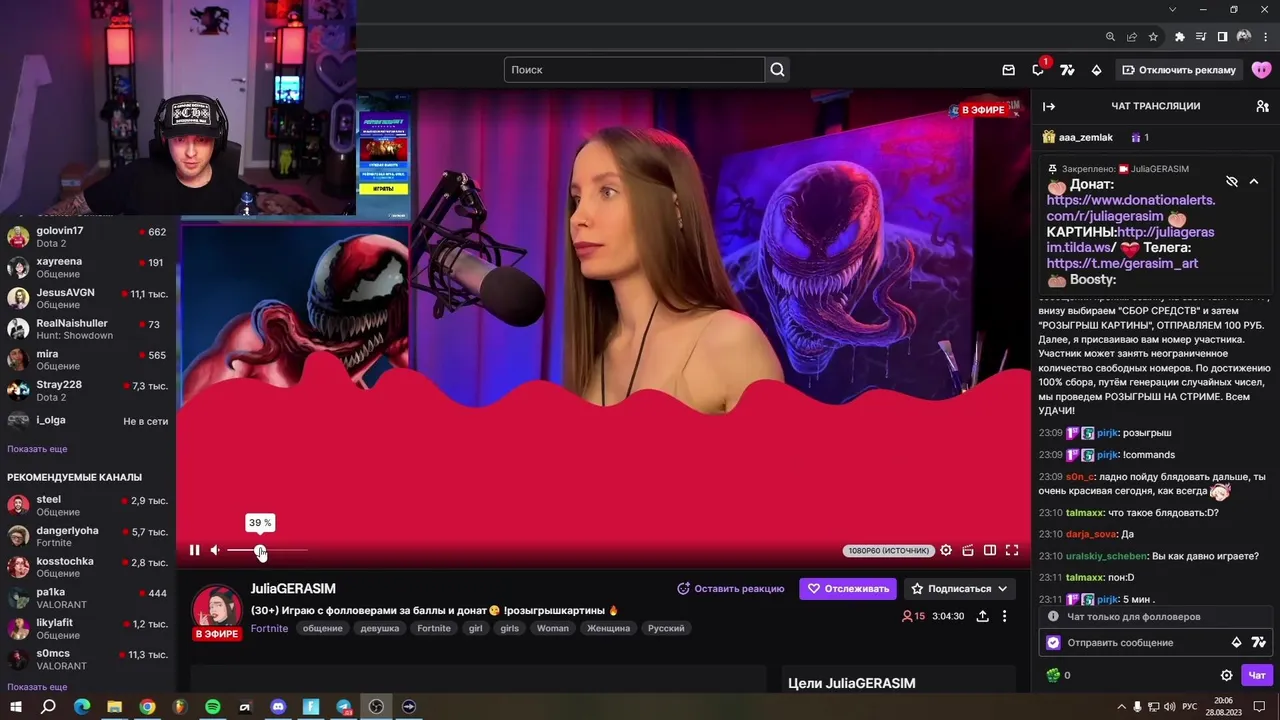
Task: Open the juliagerasim.tilda.ws link
Action: 1131,240
